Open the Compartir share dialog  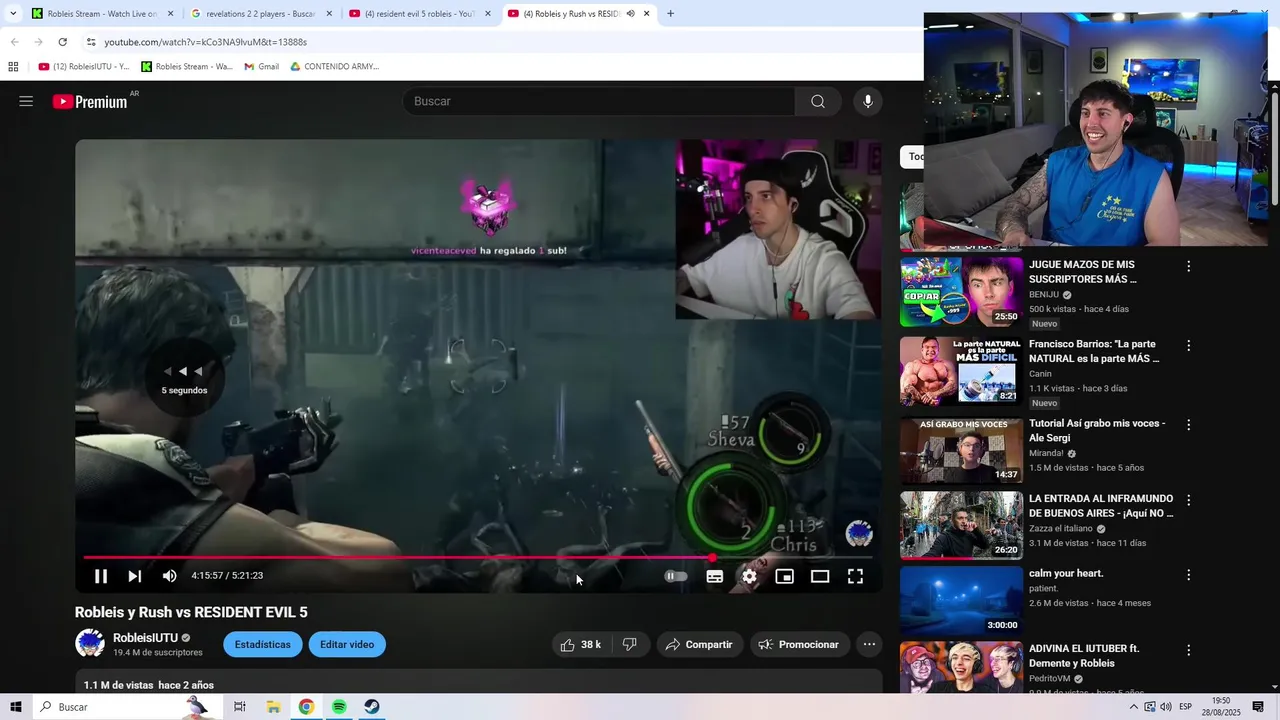click(x=699, y=645)
